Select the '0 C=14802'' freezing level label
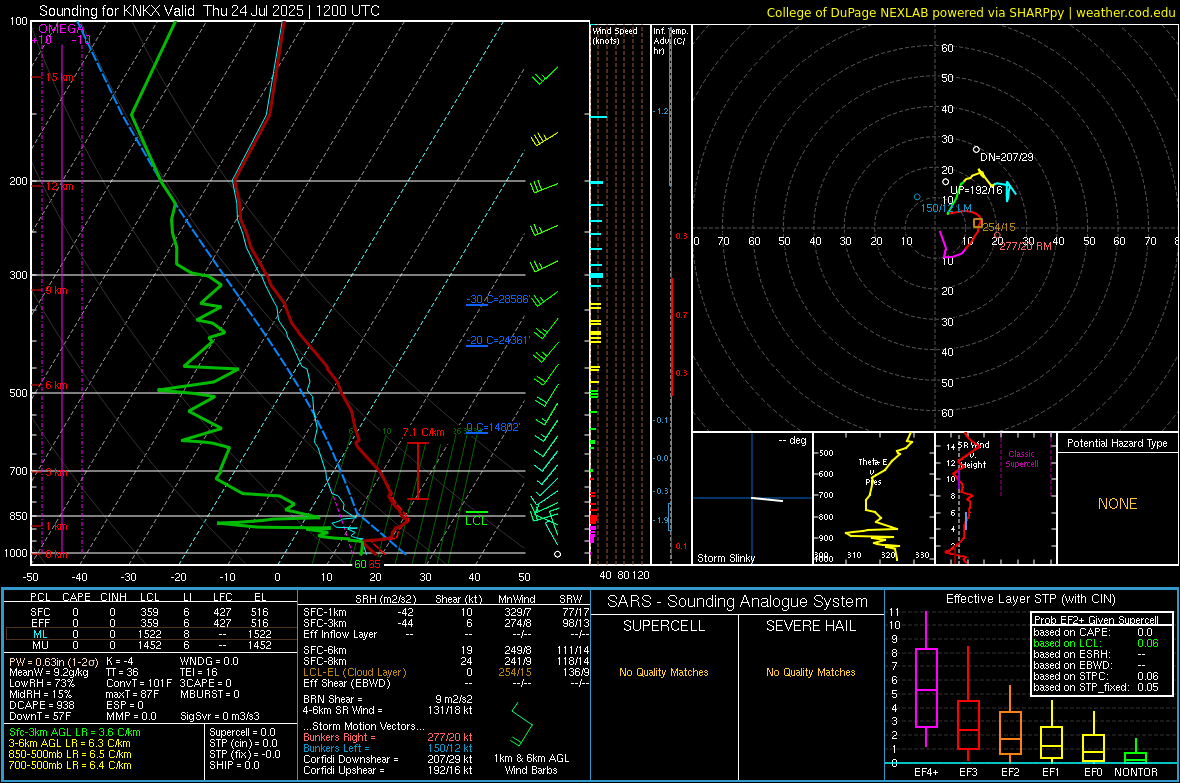 493,427
